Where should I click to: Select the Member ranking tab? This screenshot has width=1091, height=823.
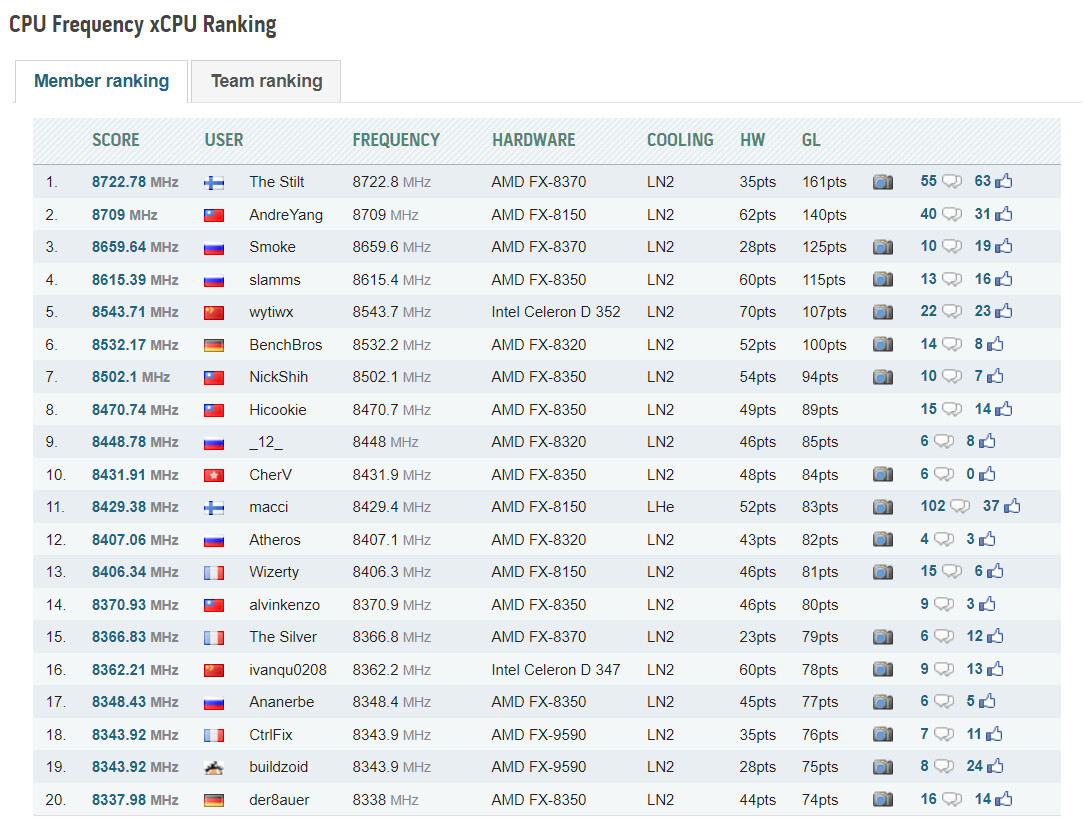[102, 81]
